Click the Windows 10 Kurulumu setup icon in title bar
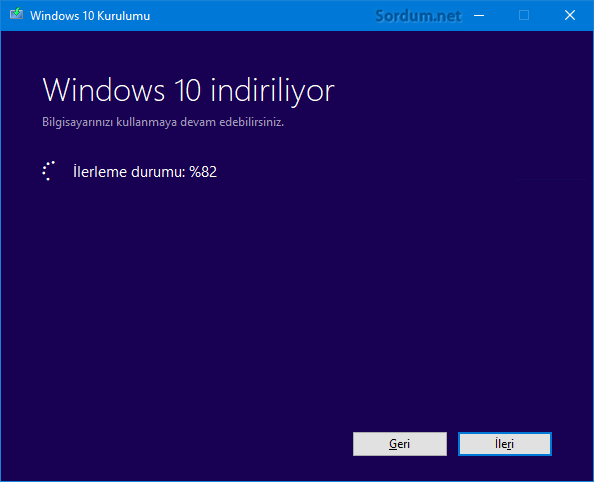Viewport: 594px width, 482px height. pyautogui.click(x=16, y=14)
